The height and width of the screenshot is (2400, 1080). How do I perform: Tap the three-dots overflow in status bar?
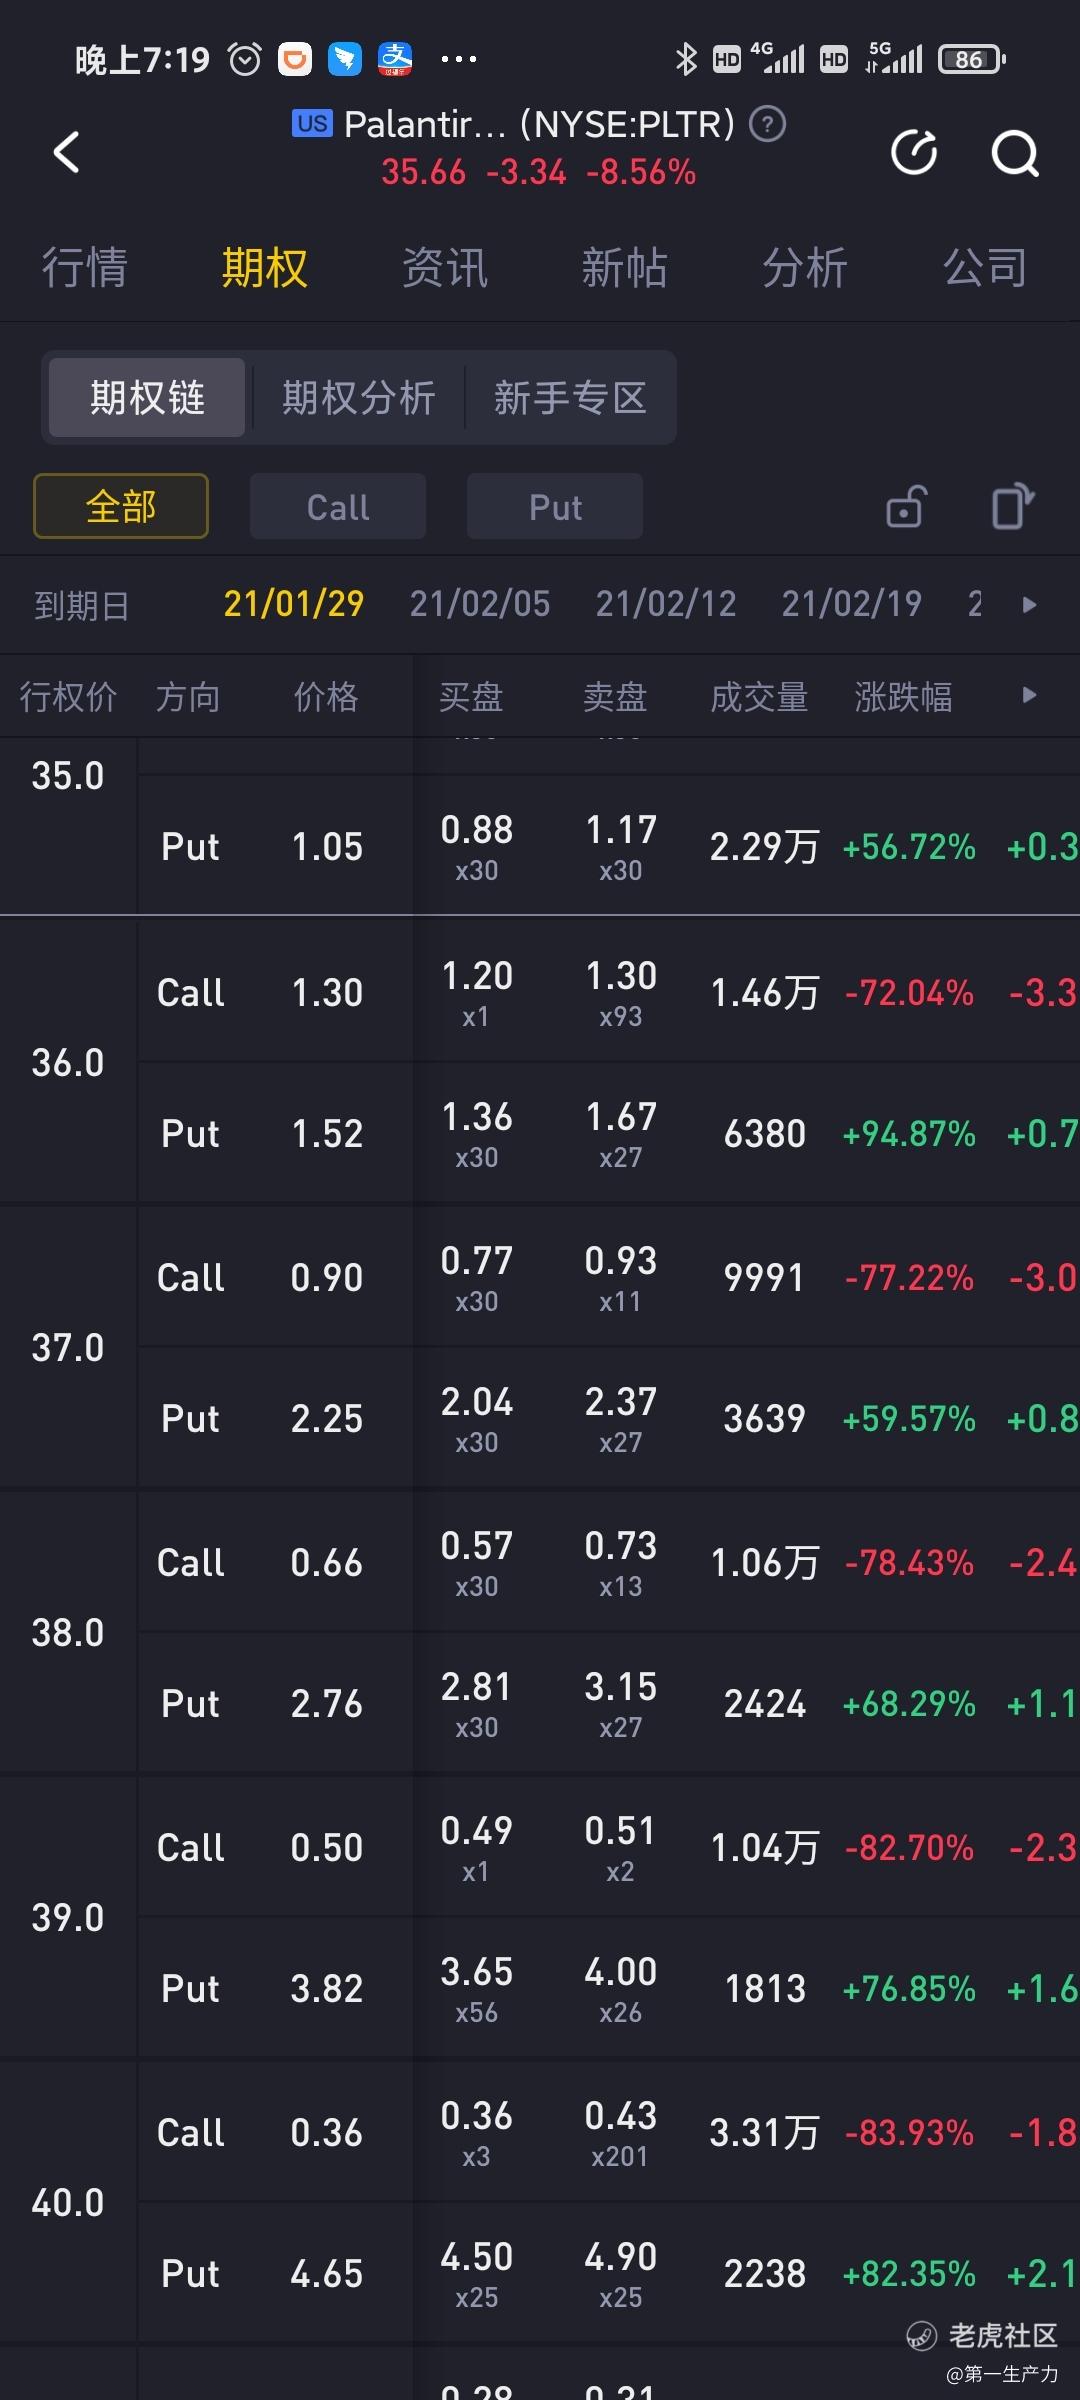point(459,60)
